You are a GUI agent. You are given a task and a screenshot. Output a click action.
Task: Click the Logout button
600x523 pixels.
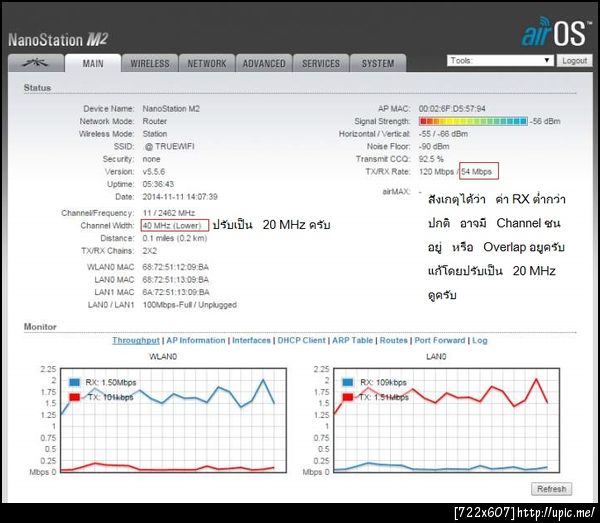click(574, 60)
